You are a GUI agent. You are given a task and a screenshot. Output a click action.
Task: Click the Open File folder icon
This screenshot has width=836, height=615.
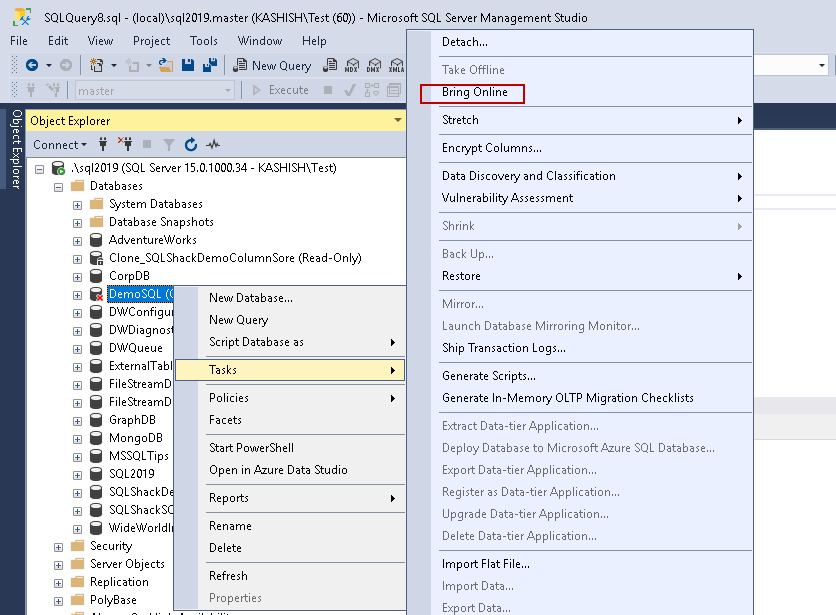[167, 66]
